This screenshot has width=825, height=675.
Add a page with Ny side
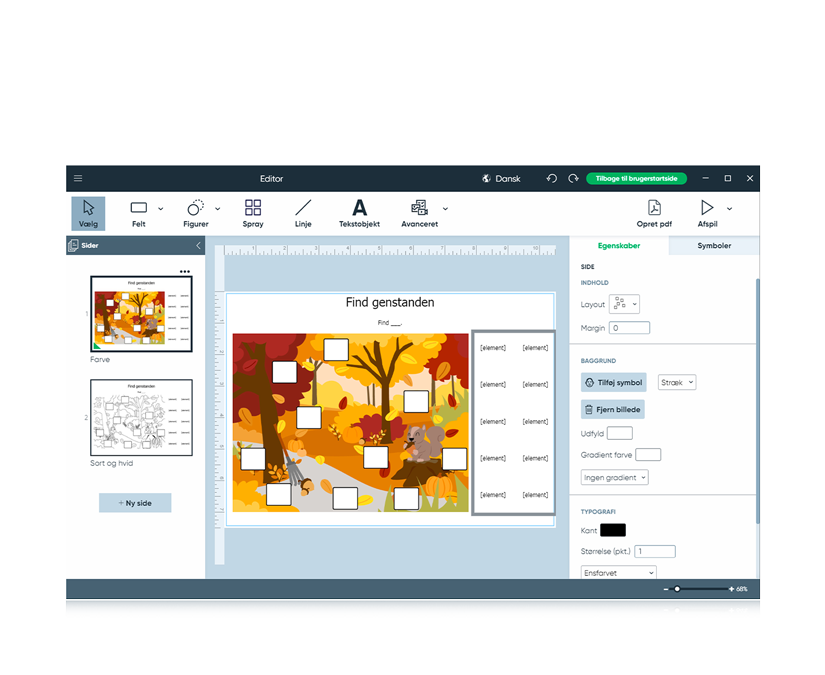click(x=135, y=503)
